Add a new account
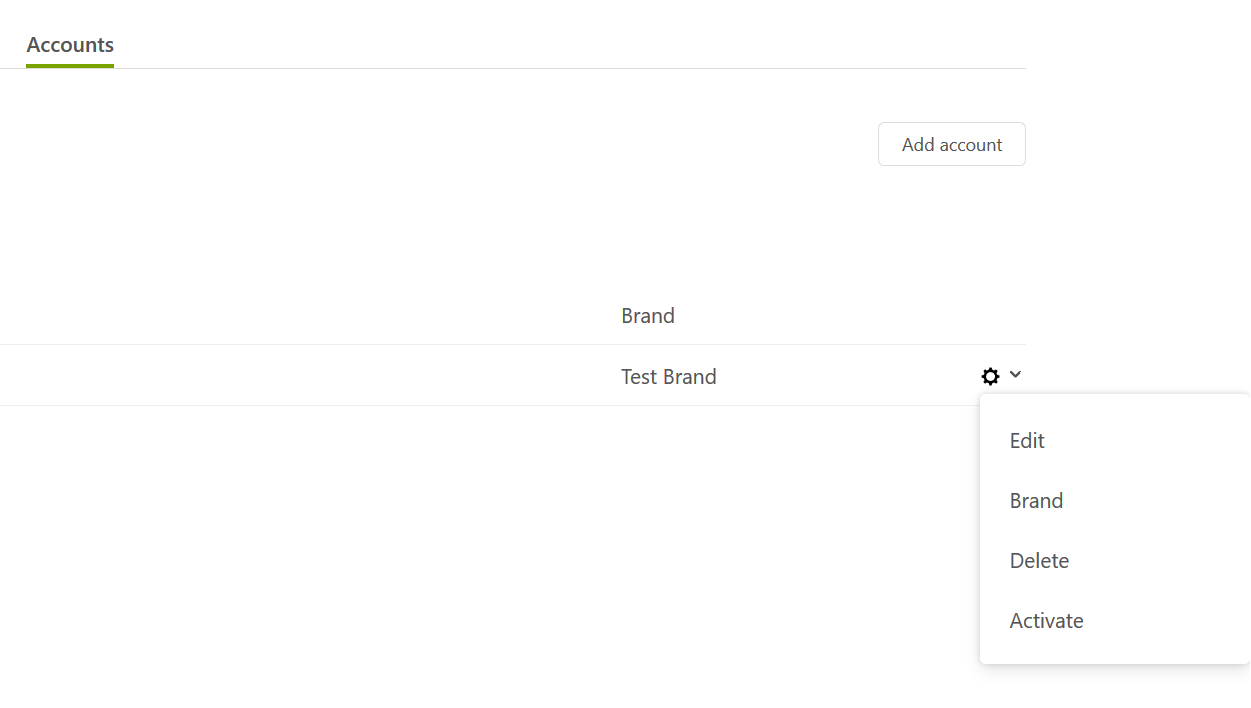 coord(952,144)
